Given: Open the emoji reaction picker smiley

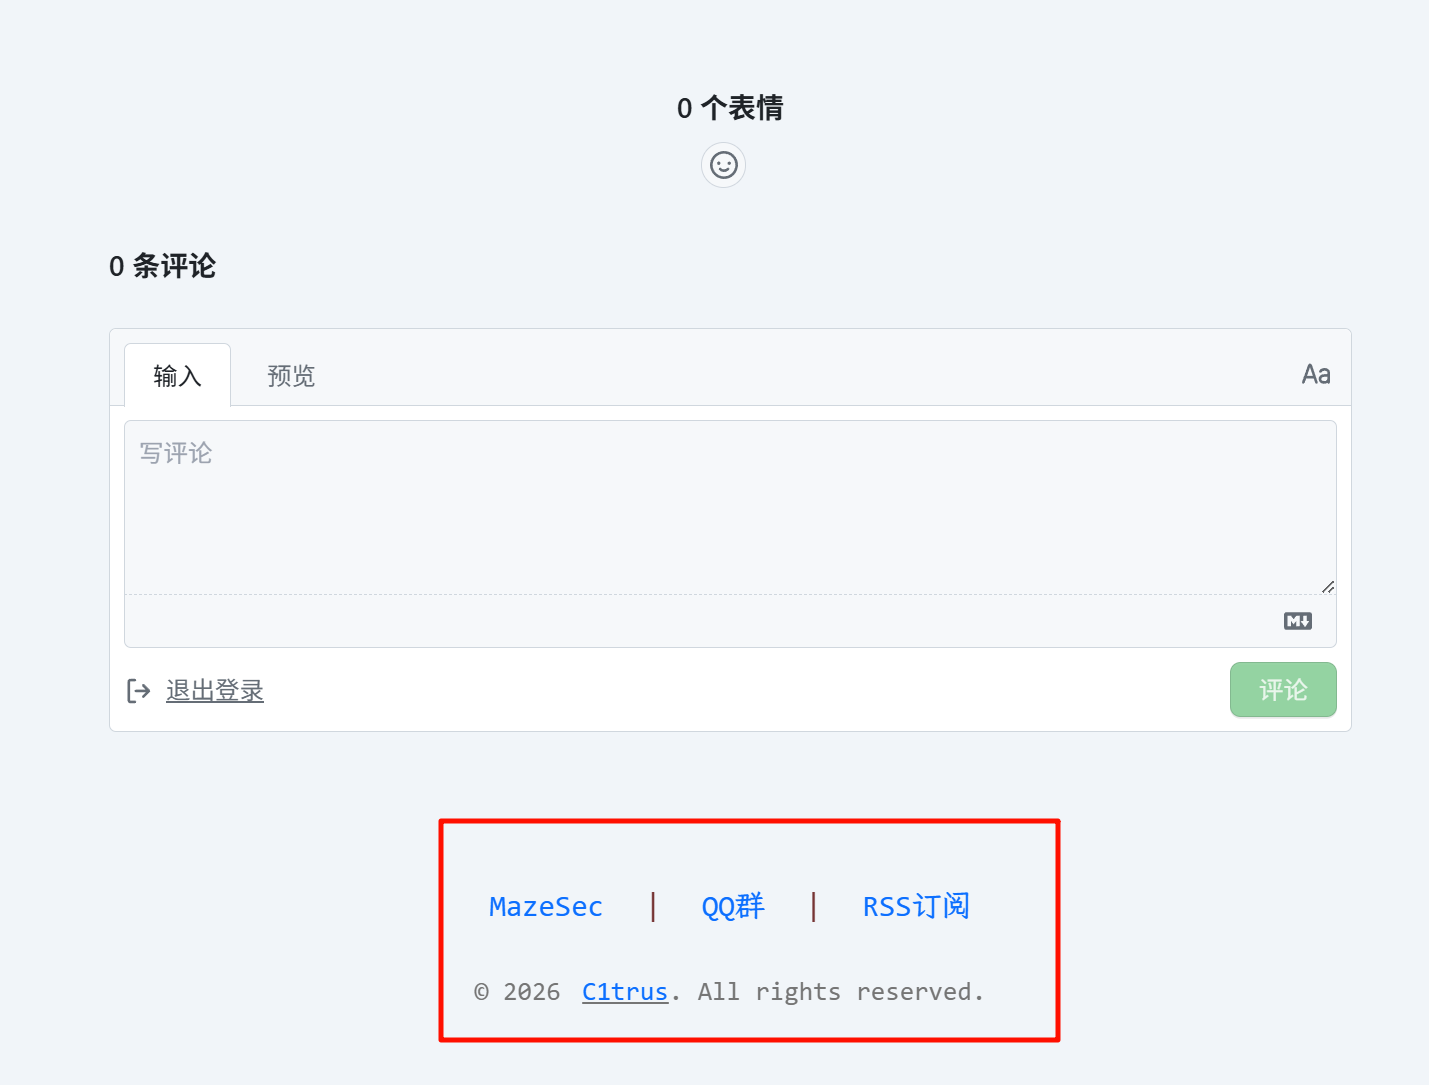Looking at the screenshot, I should click(x=723, y=165).
